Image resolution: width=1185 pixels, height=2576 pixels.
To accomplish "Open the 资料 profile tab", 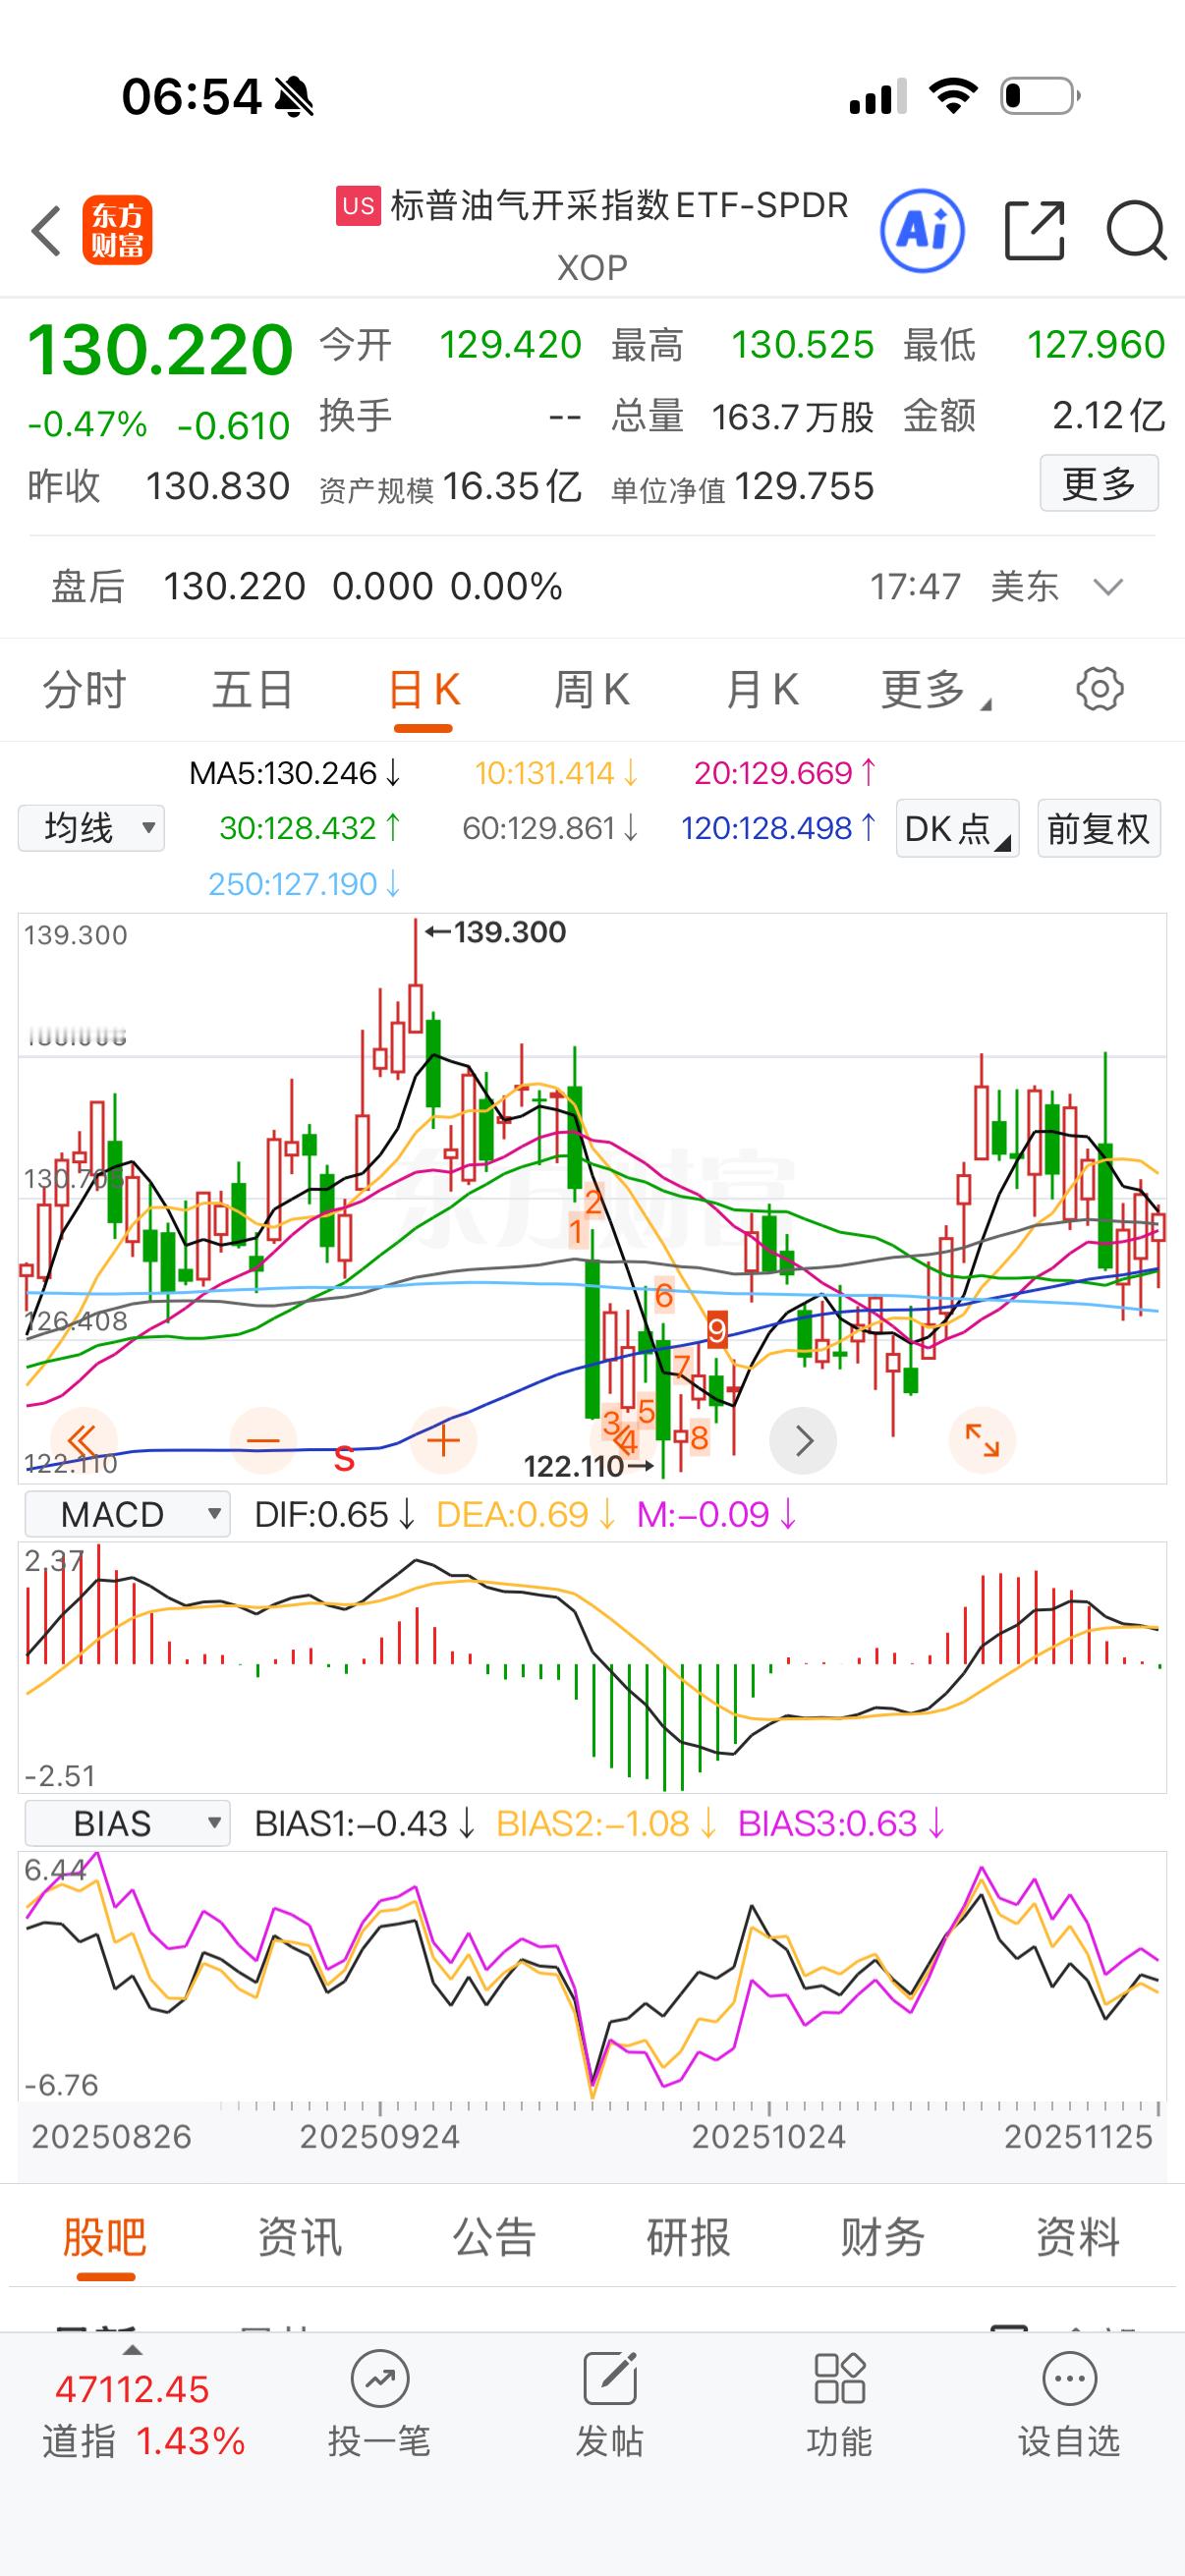I will click(x=1077, y=2237).
